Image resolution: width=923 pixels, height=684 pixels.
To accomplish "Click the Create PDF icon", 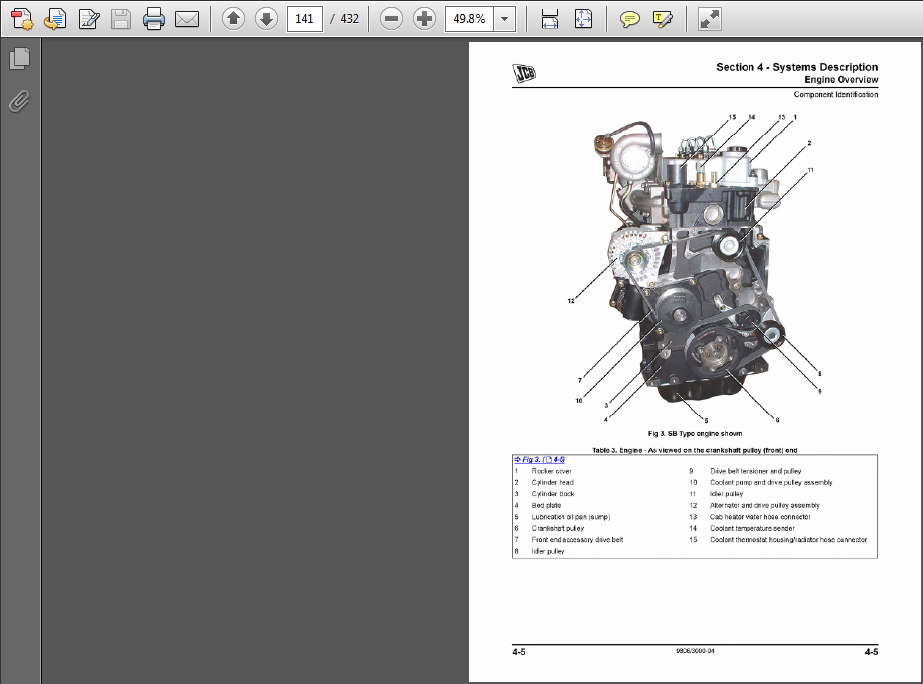I will (22, 18).
